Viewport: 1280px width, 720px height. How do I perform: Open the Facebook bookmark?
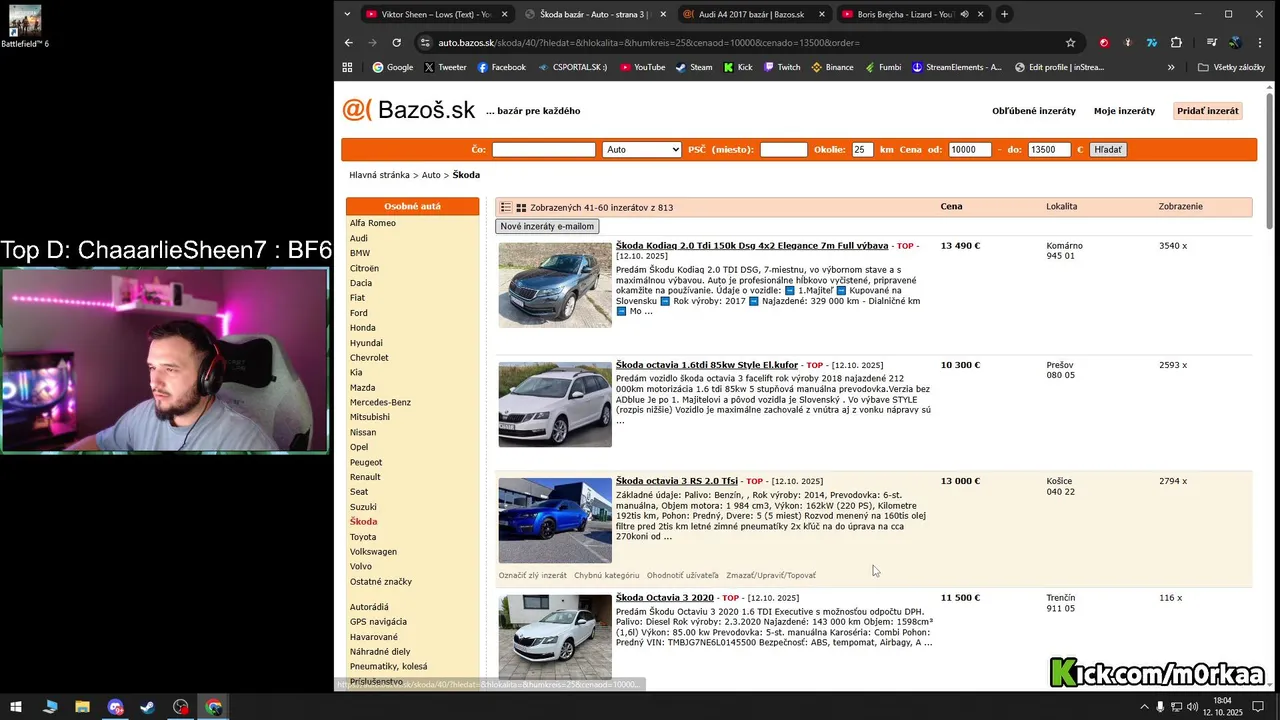(501, 67)
